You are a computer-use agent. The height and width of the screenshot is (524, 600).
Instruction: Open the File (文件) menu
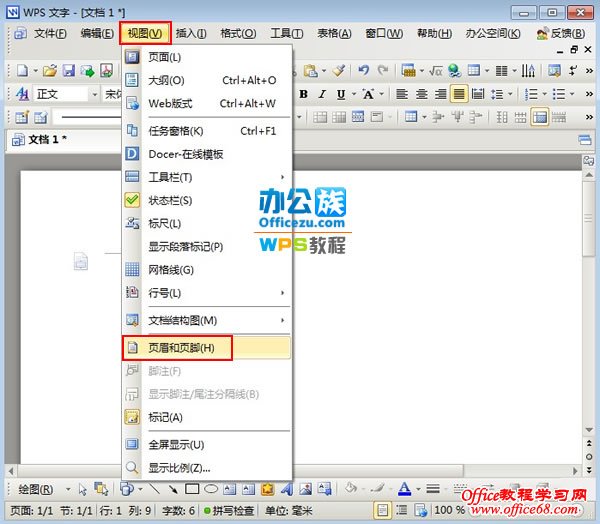click(x=50, y=34)
